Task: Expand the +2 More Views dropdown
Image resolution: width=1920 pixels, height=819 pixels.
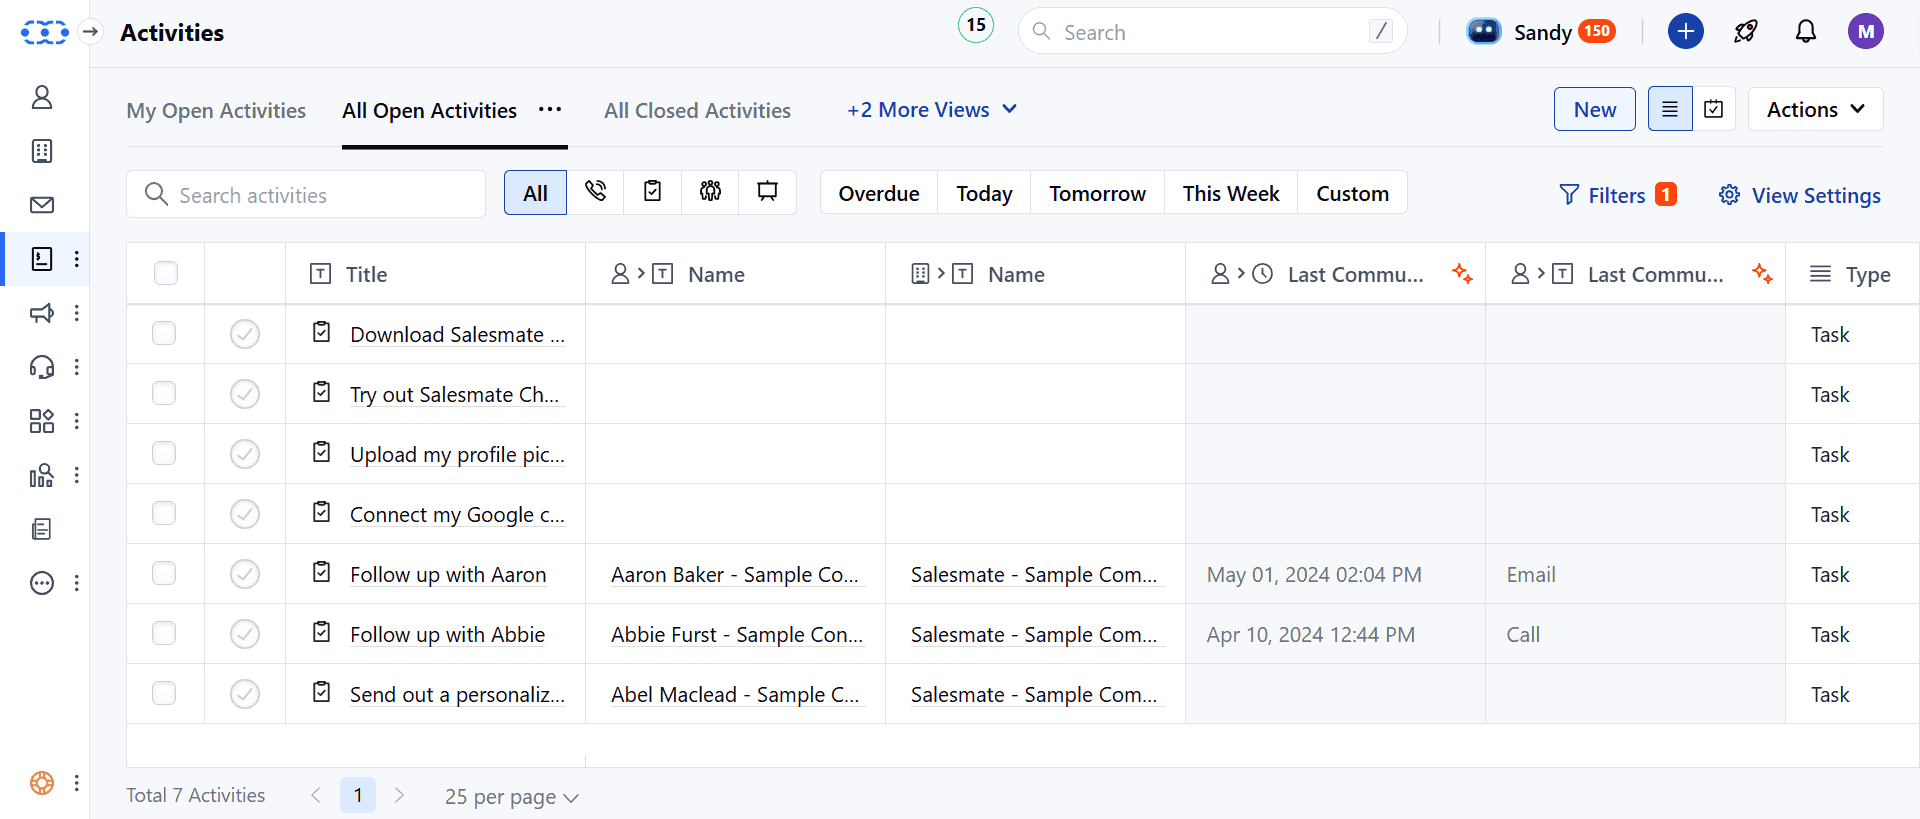Action: click(x=931, y=110)
